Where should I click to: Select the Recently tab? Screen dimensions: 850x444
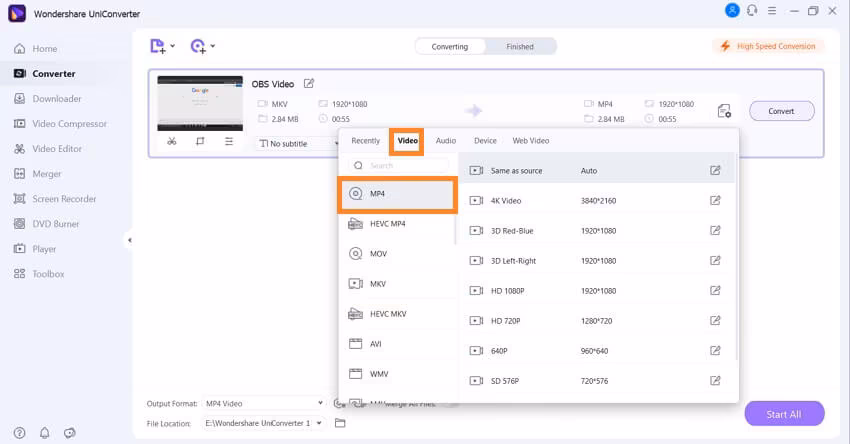tap(365, 140)
